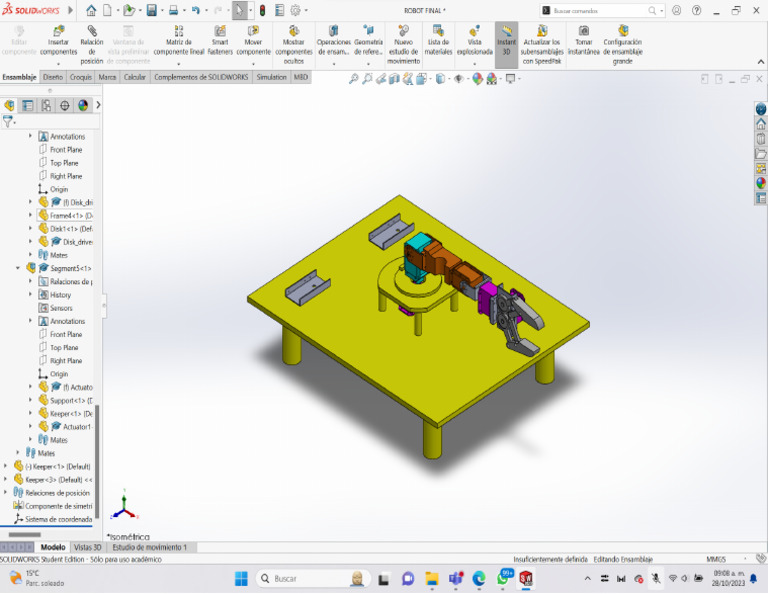Image resolution: width=768 pixels, height=594 pixels.
Task: Click the Rebuild traffic light icon
Action: click(263, 10)
